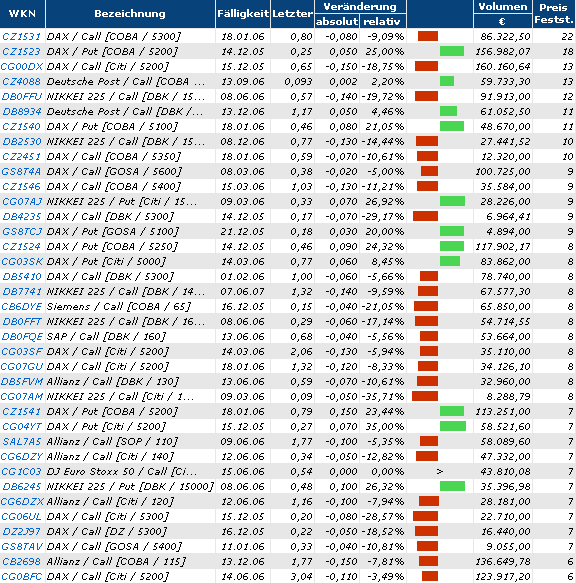576x583 pixels.
Task: Open WKN link CZ1541
Action: click(21, 412)
